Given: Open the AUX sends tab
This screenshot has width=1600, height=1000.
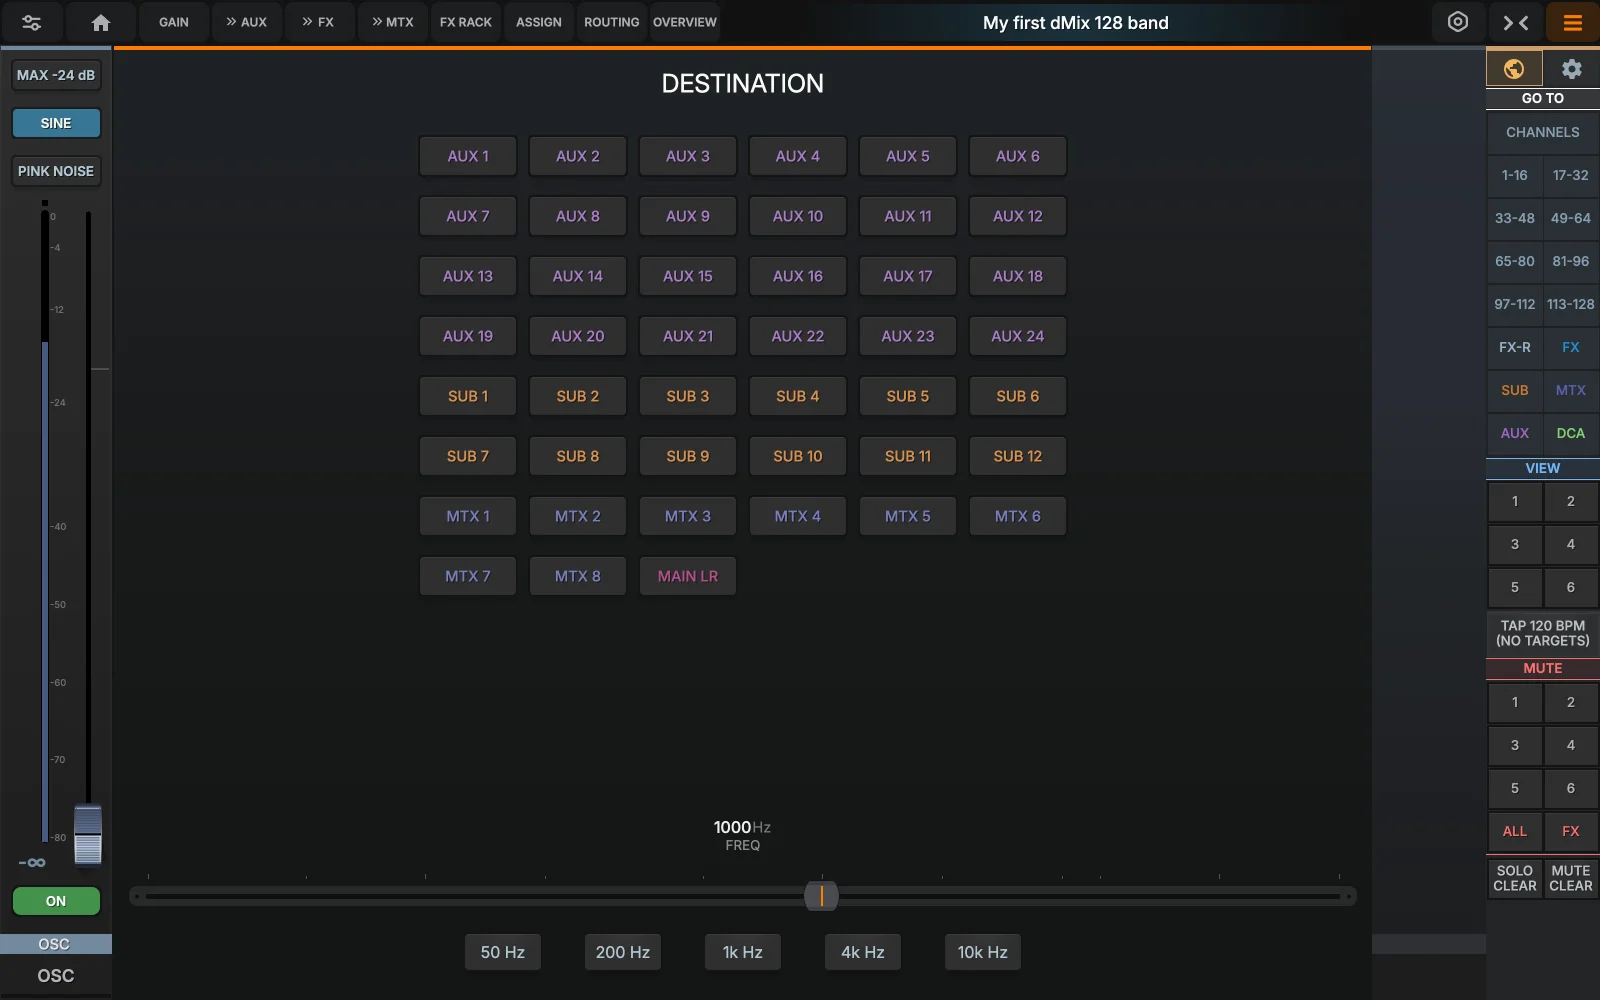Looking at the screenshot, I should (x=247, y=22).
